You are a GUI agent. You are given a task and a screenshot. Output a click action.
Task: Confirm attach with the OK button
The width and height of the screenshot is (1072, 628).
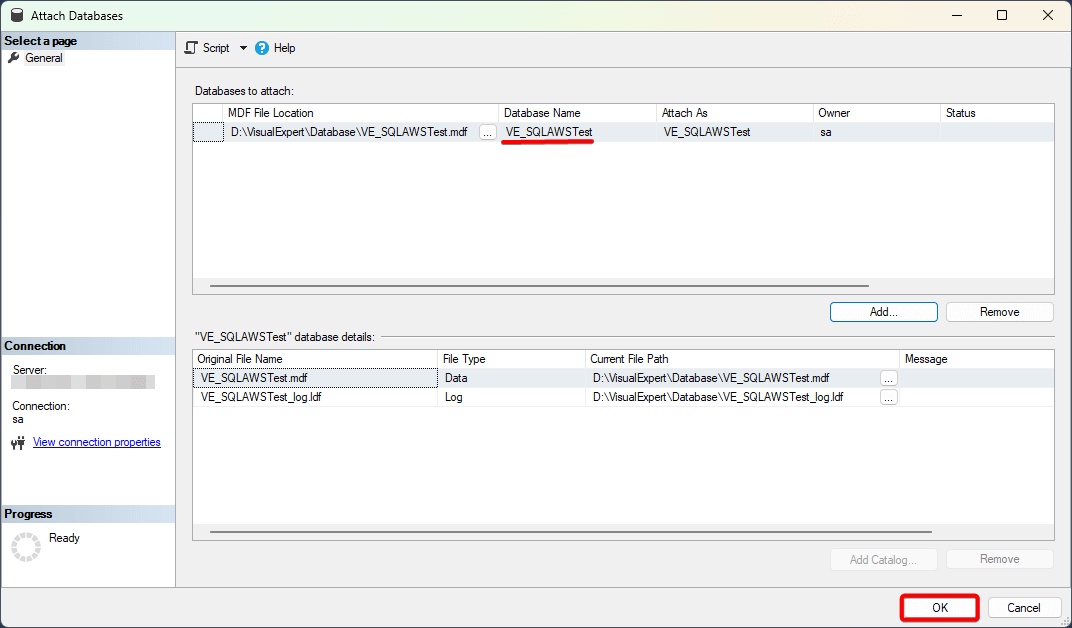pos(940,607)
